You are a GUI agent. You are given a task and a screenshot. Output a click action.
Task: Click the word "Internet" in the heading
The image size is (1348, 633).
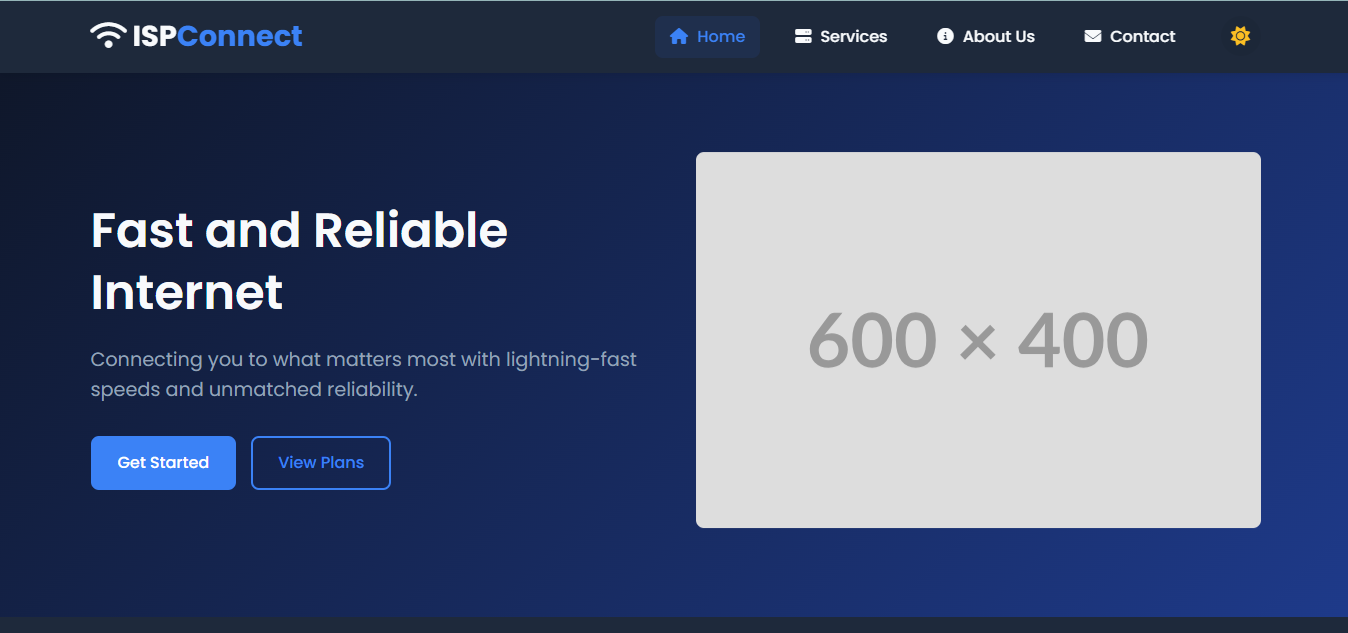click(x=187, y=293)
